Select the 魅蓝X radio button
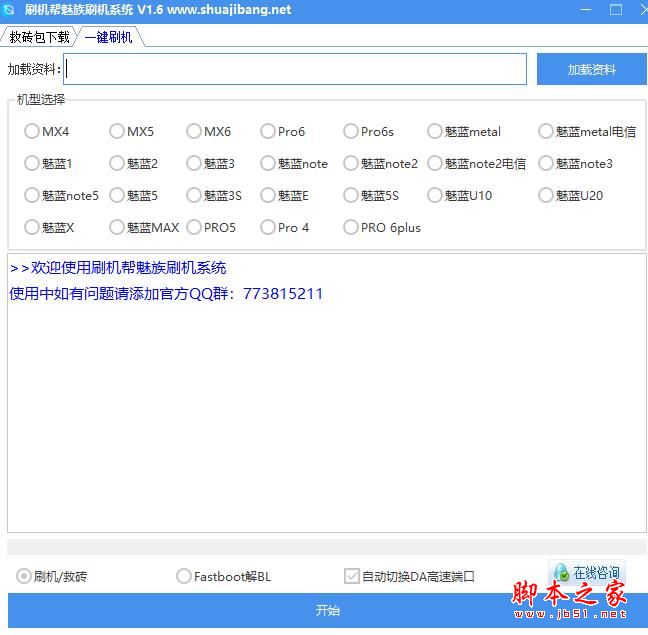The image size is (648, 635). point(31,227)
